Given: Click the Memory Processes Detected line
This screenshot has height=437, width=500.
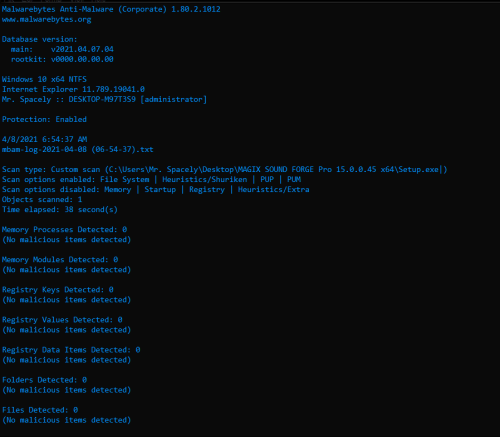Looking at the screenshot, I should pyautogui.click(x=64, y=229).
